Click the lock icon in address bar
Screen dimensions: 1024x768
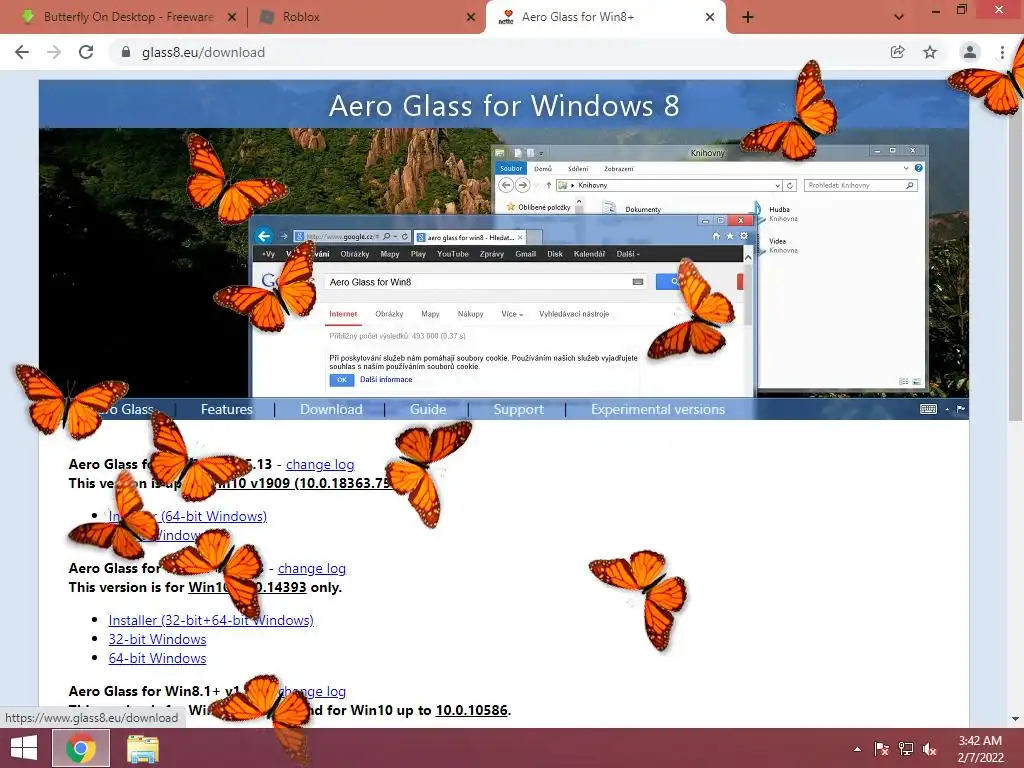[x=126, y=52]
